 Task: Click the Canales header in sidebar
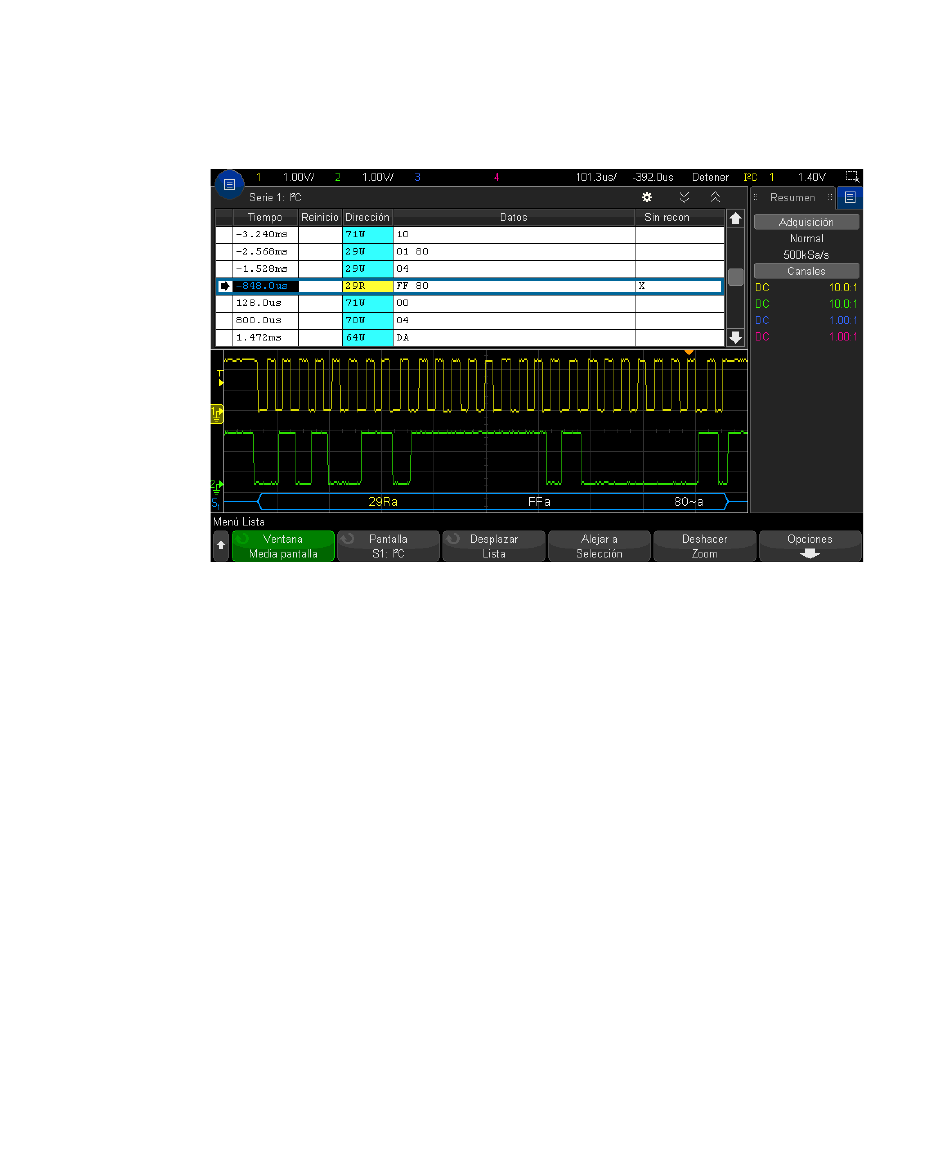806,271
